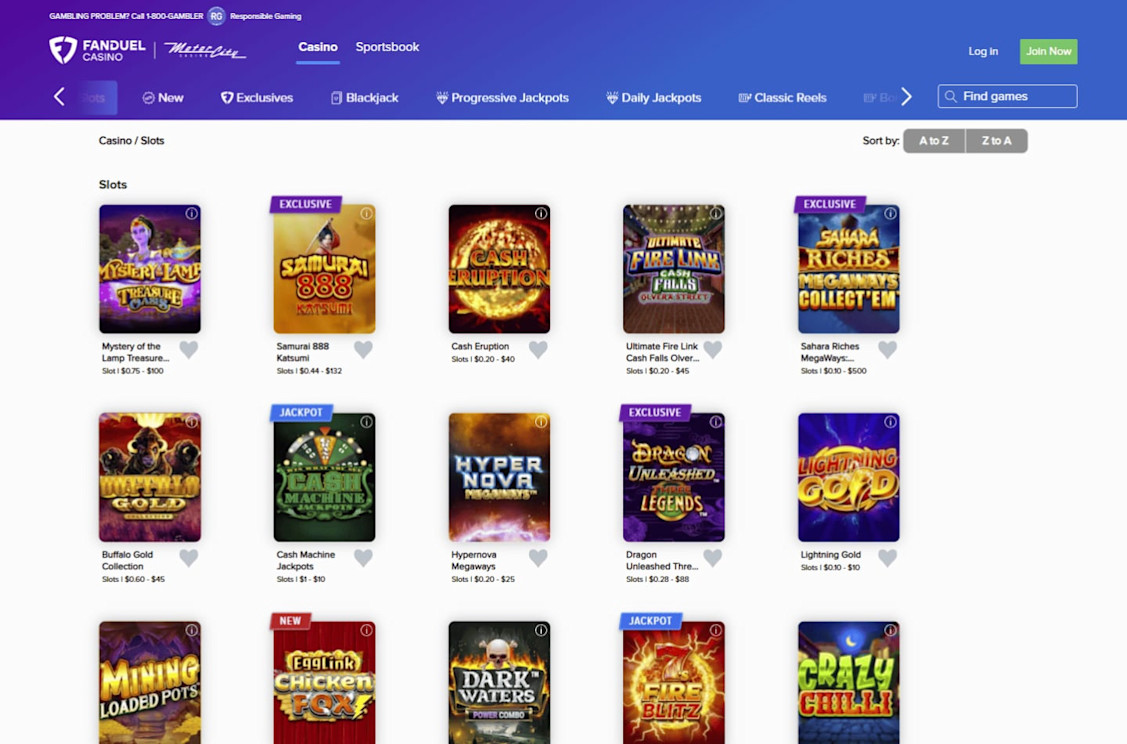Open the Crazy Chilli game thumbnail

849,683
